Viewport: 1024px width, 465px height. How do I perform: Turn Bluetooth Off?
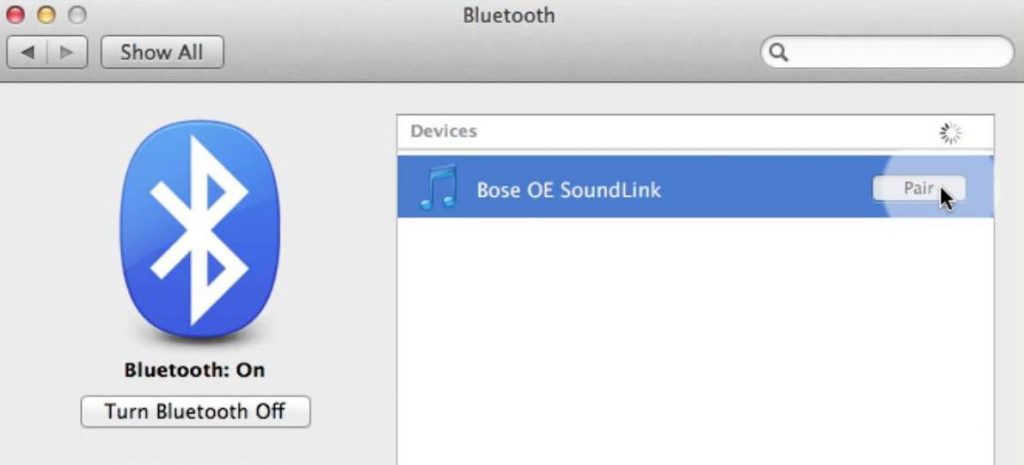(195, 411)
